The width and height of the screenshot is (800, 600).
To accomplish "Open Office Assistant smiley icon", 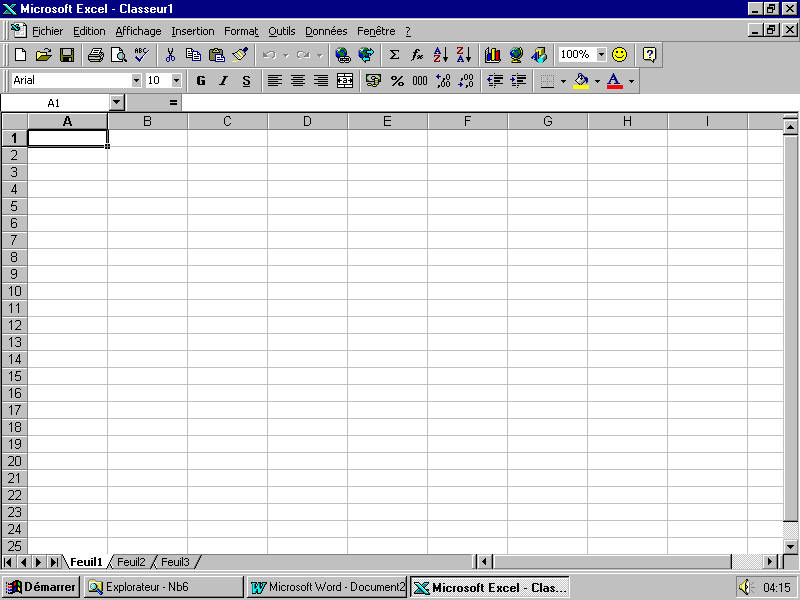I will pyautogui.click(x=619, y=55).
